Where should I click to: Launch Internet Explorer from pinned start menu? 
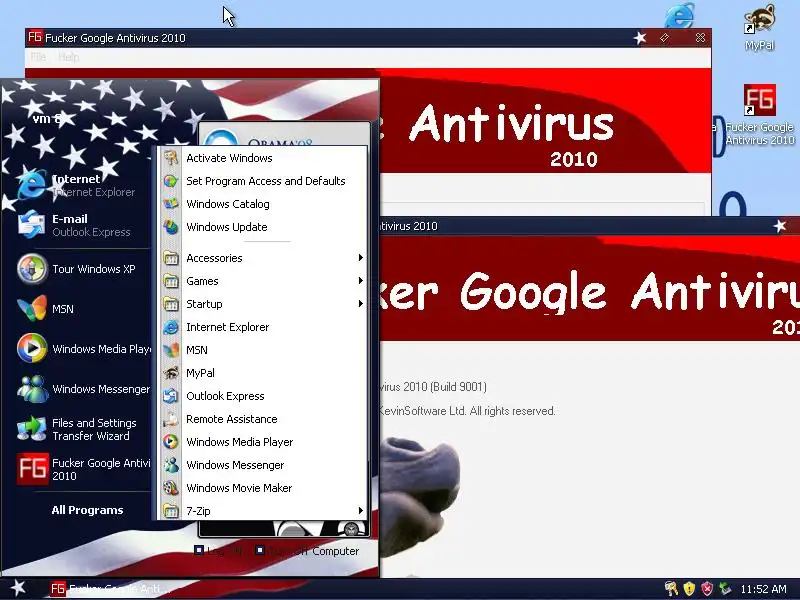click(x=82, y=185)
